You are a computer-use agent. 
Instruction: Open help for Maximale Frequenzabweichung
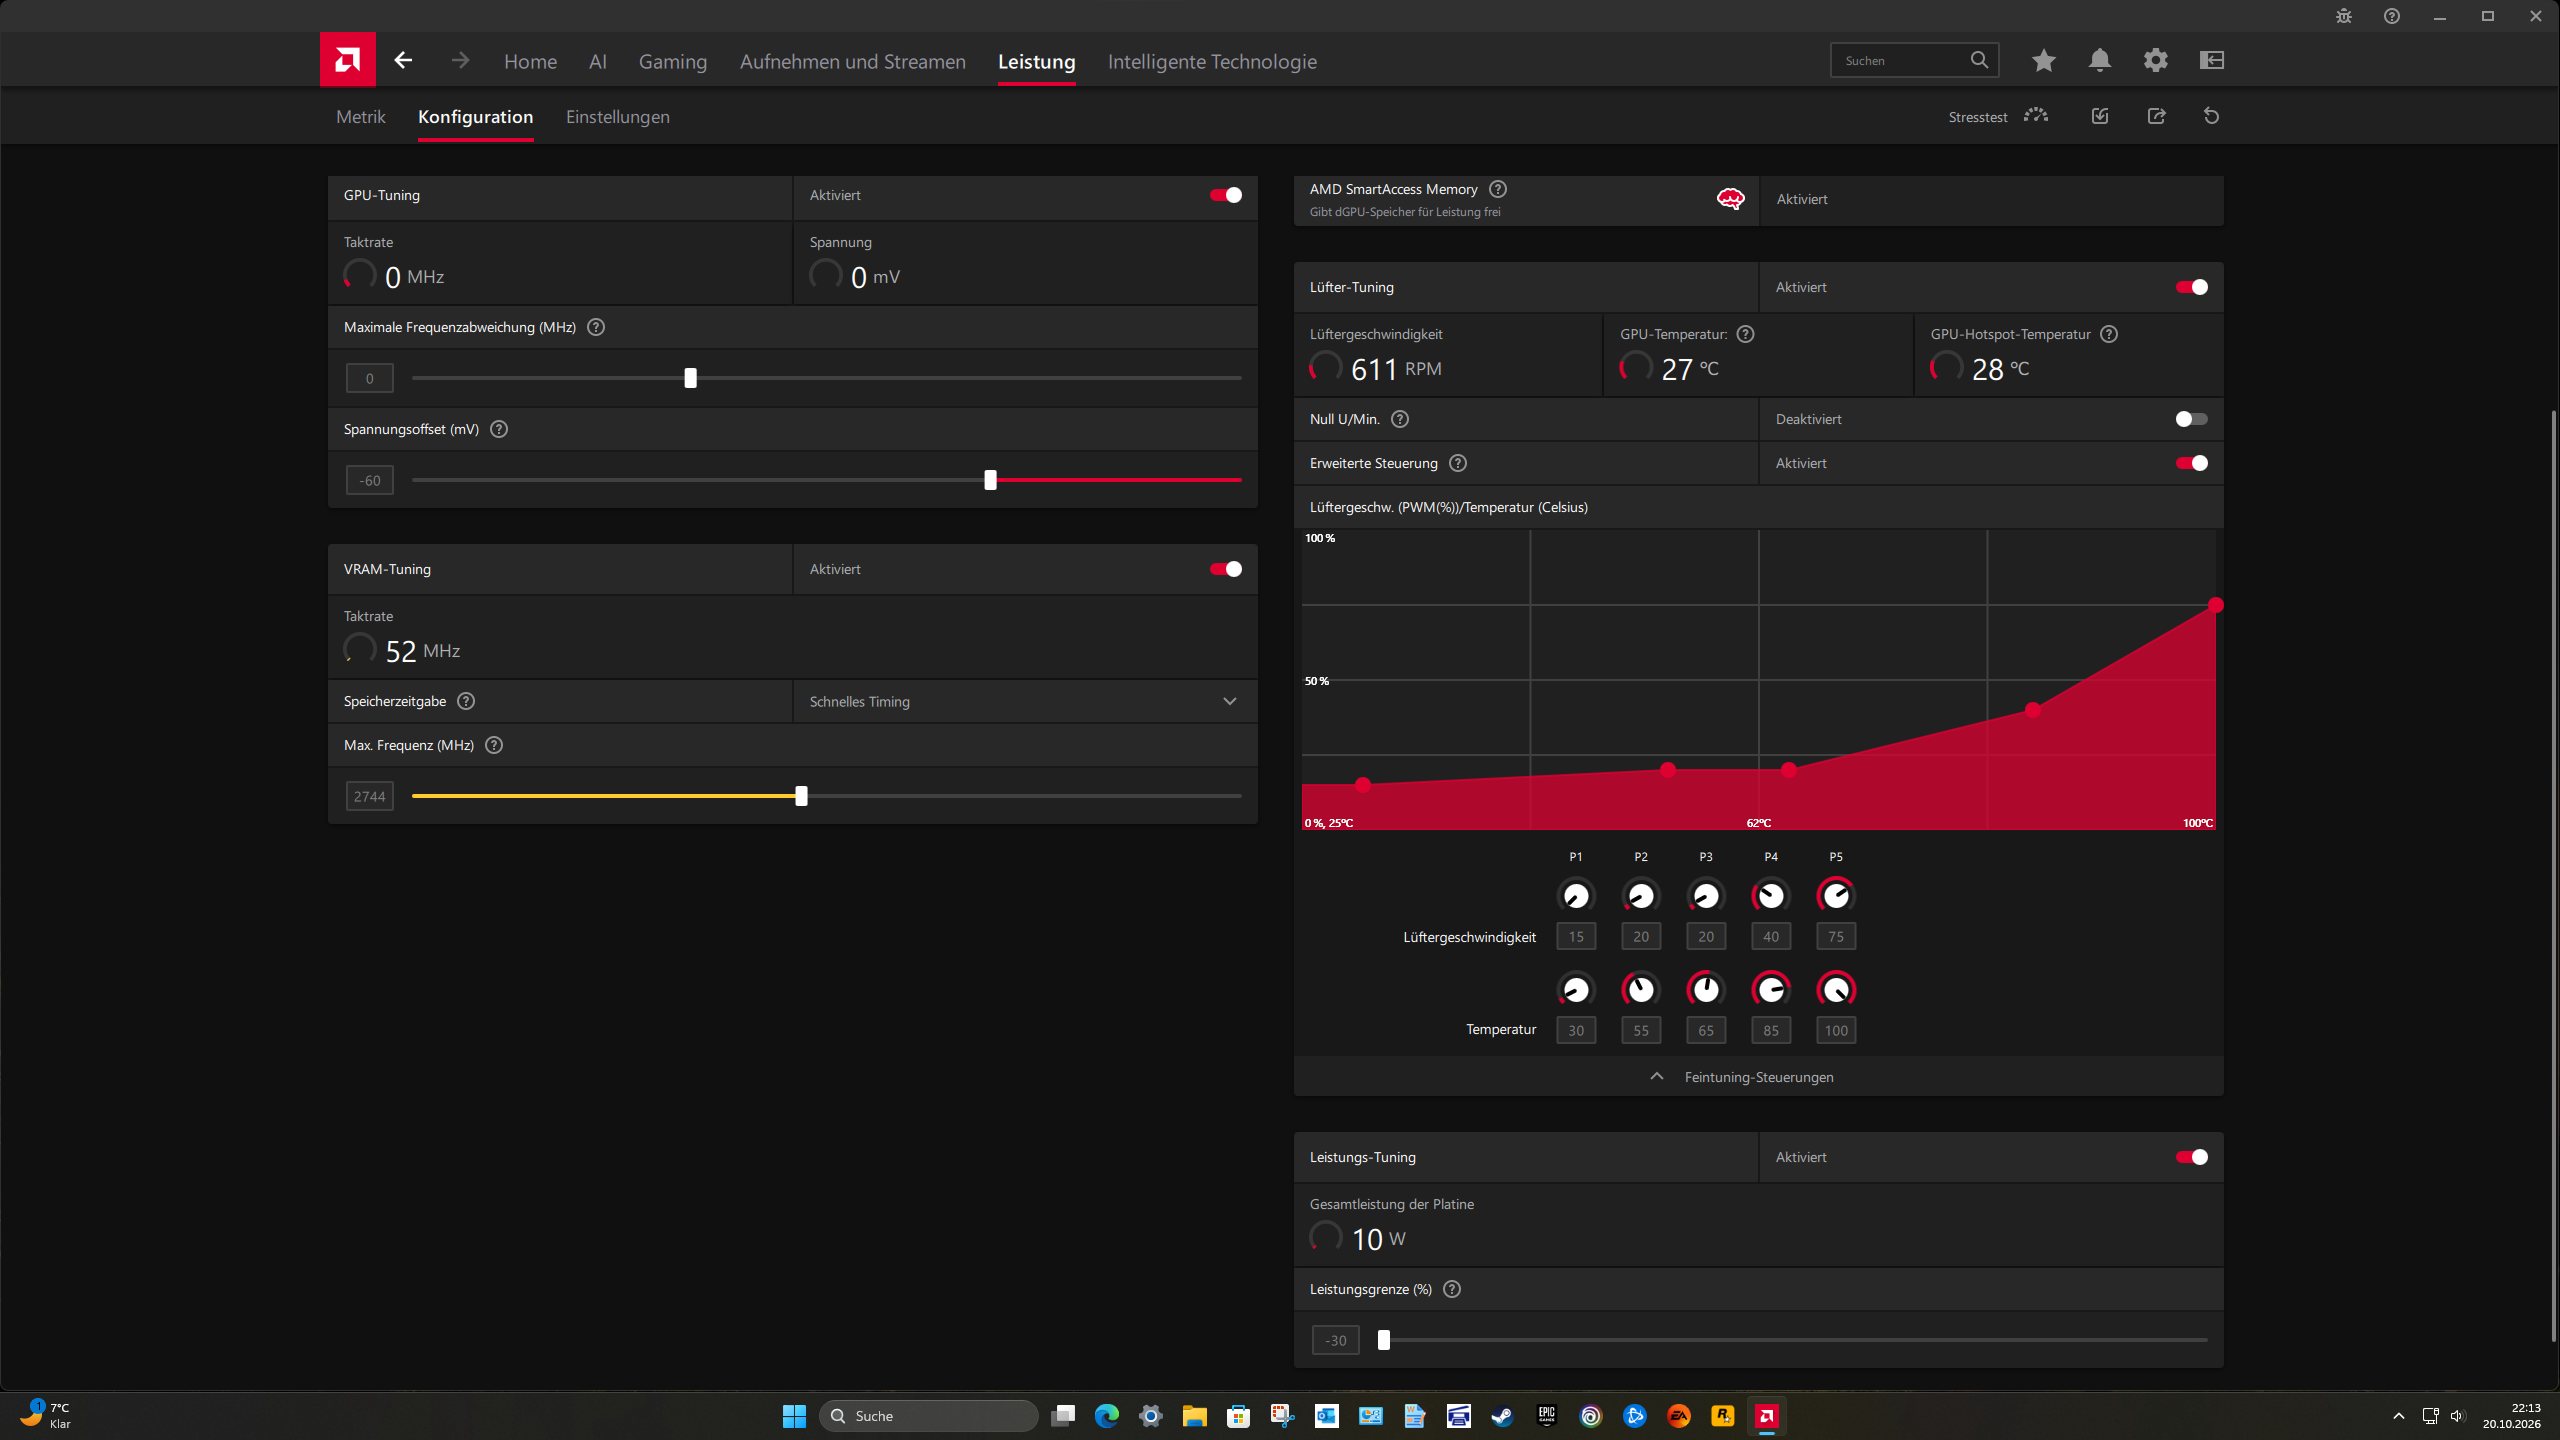[x=596, y=327]
